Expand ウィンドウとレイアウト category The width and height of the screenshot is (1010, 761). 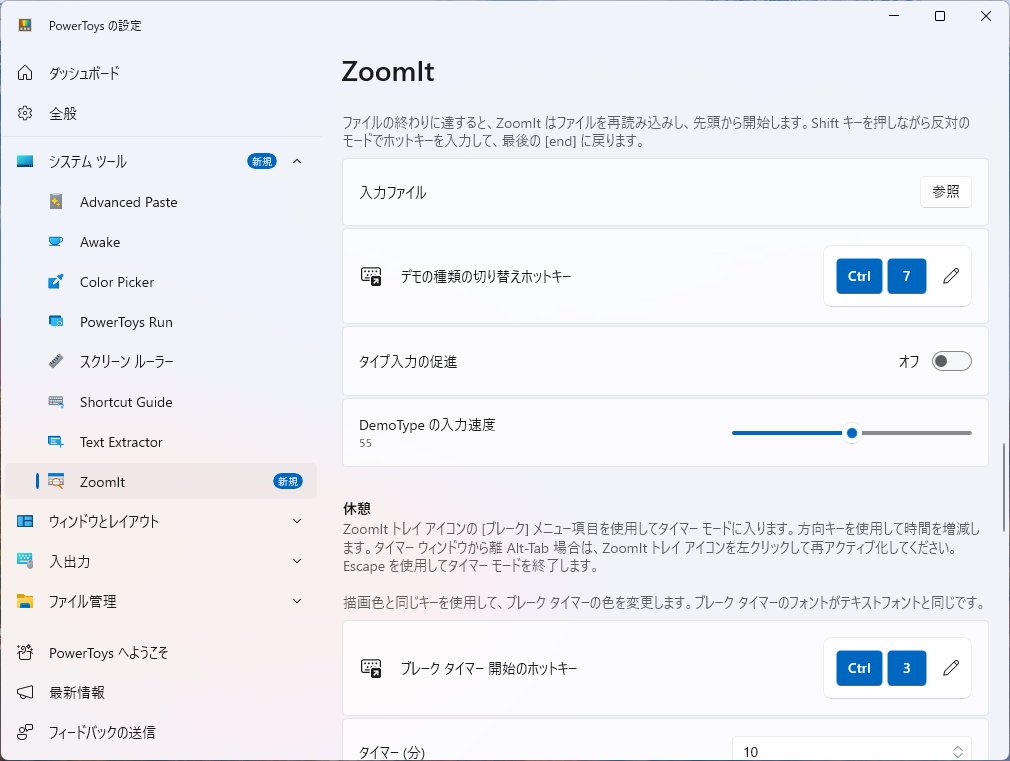click(297, 521)
